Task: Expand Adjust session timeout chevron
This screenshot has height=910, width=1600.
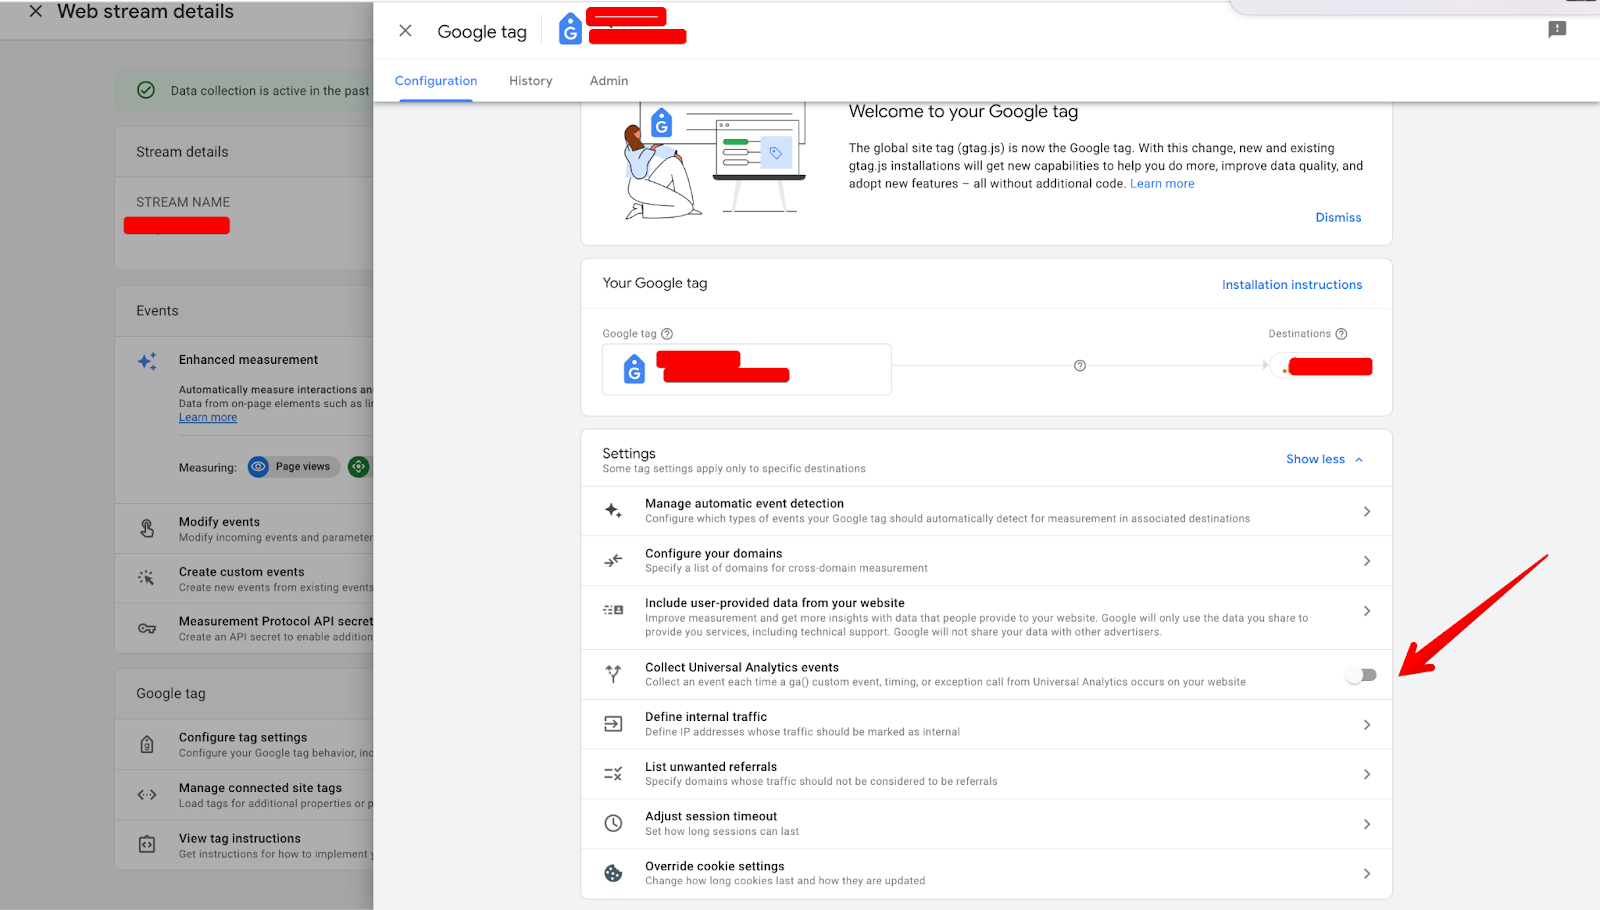Action: pos(1367,824)
